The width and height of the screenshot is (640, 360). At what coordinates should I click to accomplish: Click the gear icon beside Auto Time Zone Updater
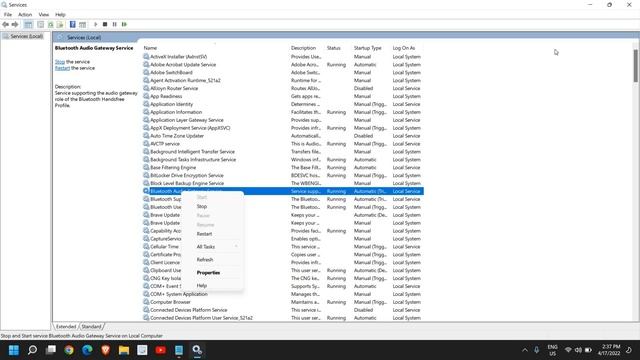(x=146, y=136)
